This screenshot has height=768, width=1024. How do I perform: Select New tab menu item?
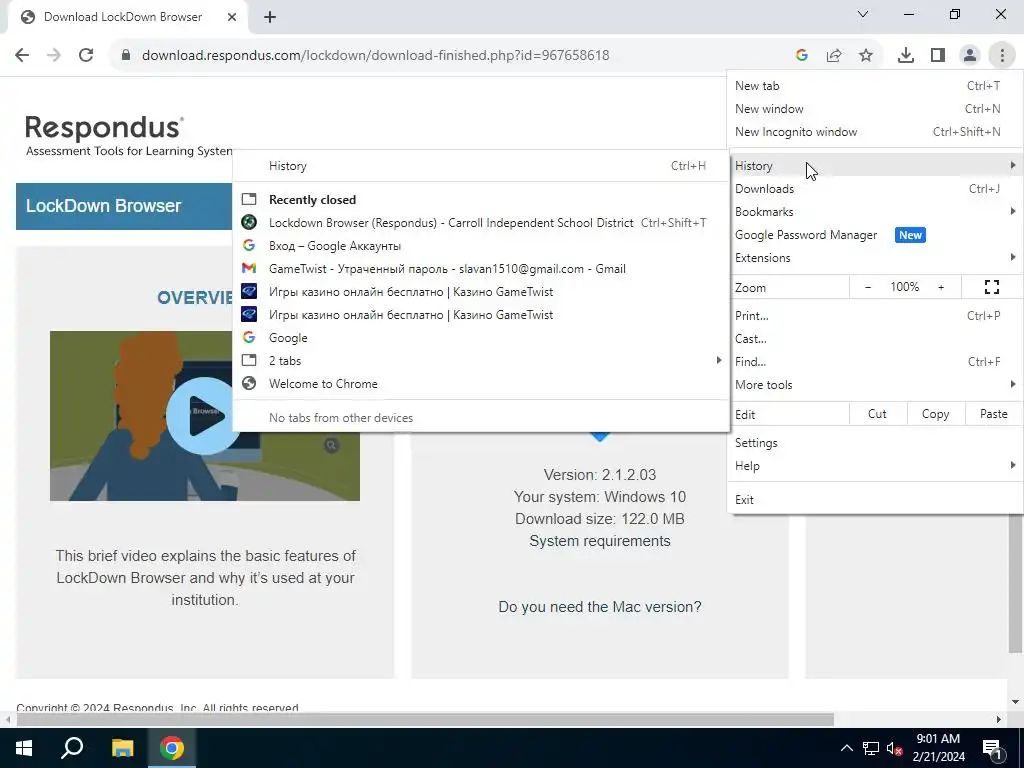(x=875, y=86)
